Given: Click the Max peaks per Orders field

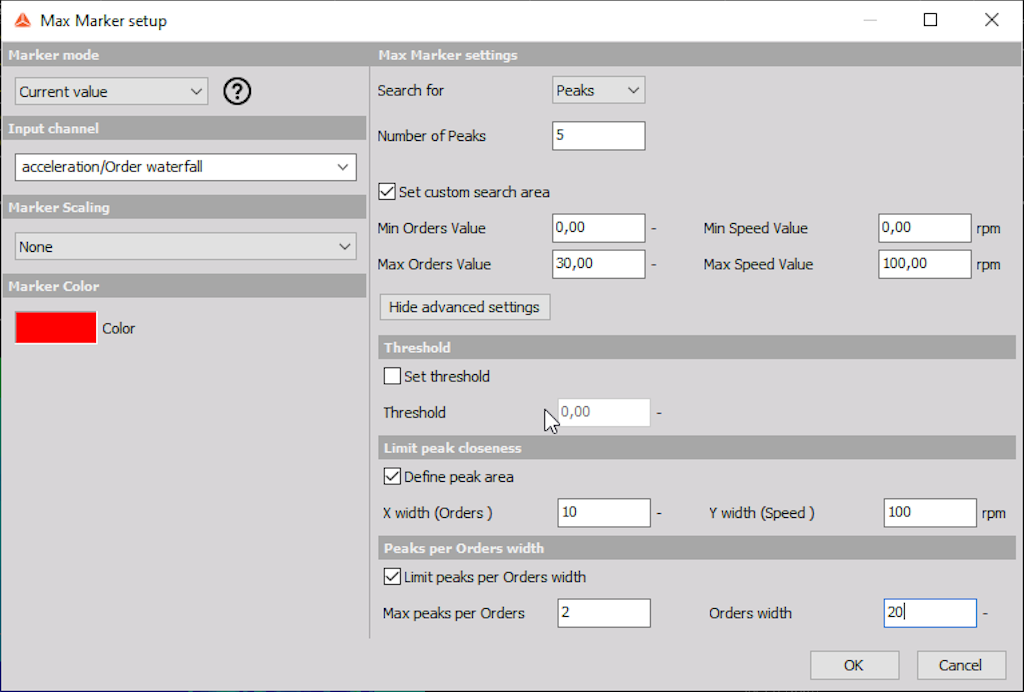Looking at the screenshot, I should (x=603, y=613).
